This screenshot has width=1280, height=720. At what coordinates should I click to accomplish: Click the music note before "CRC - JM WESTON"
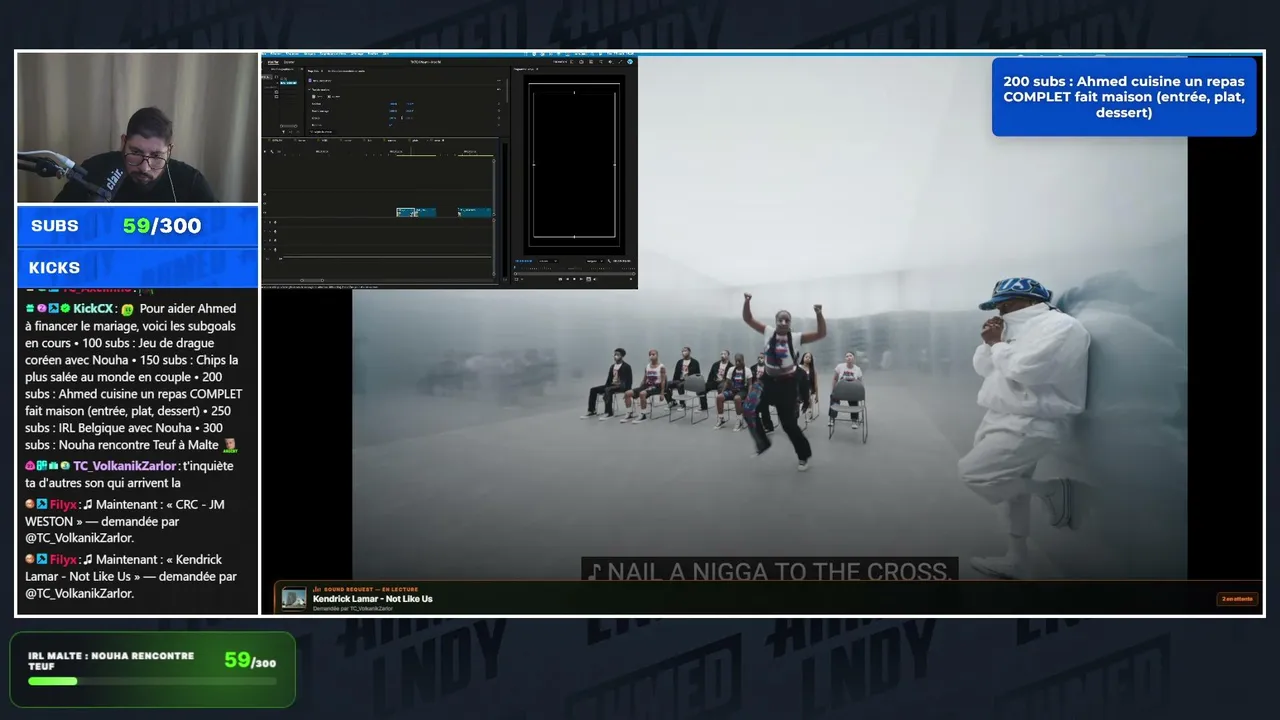pos(88,504)
